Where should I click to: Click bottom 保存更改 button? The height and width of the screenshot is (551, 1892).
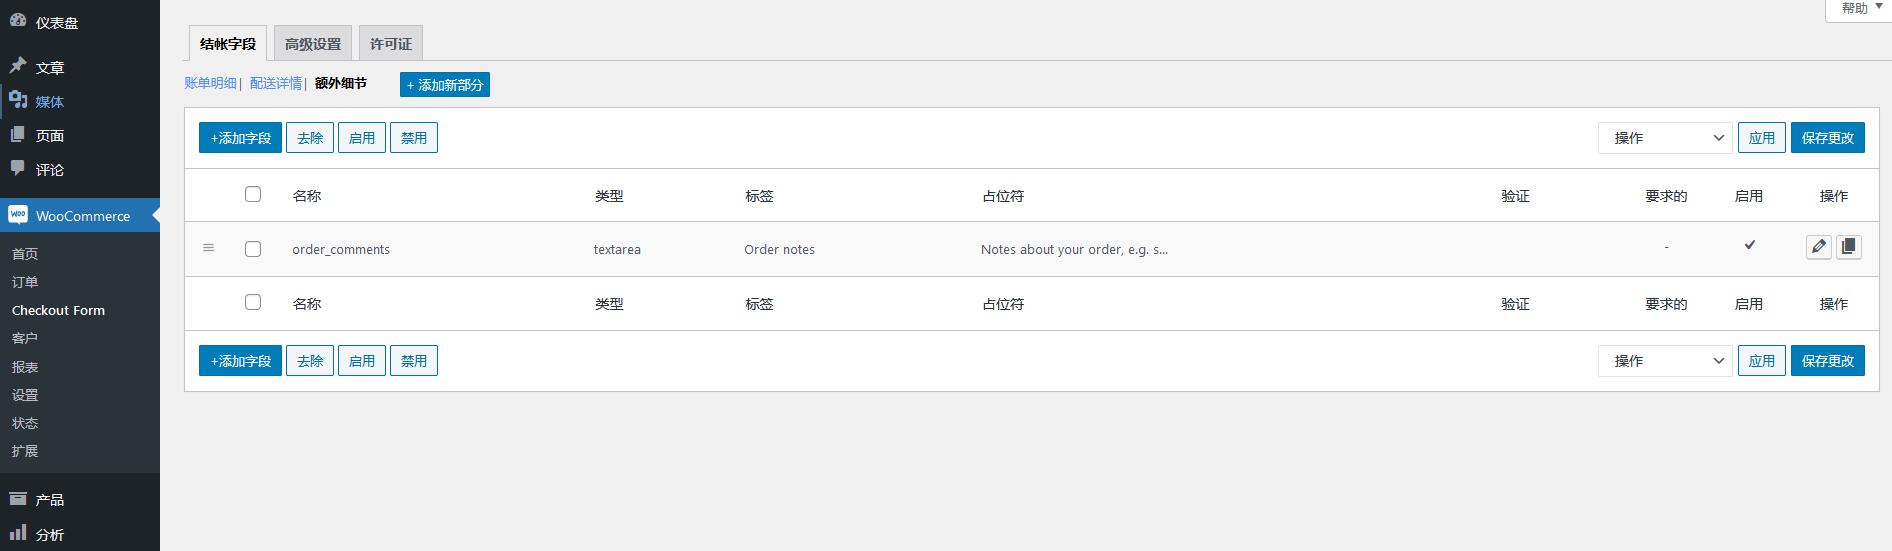1828,361
